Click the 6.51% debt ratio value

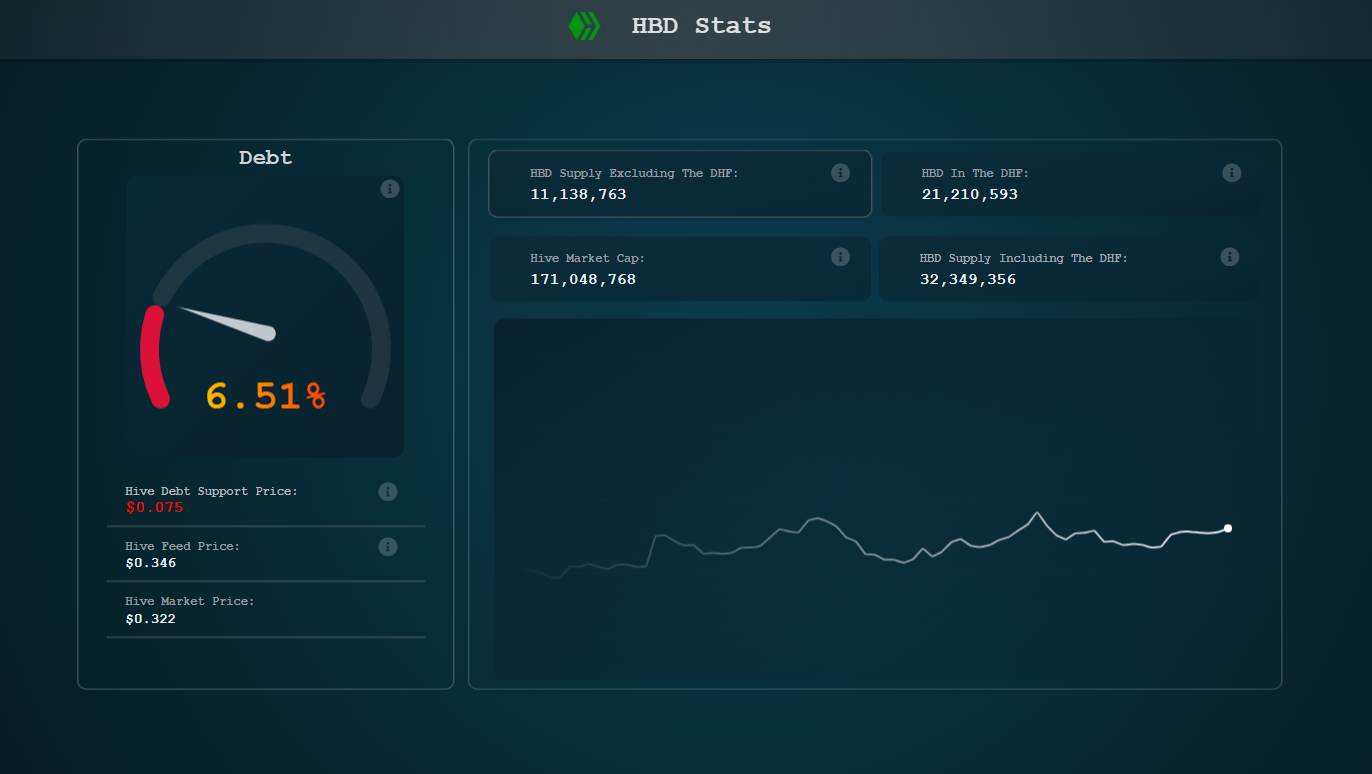(x=266, y=396)
